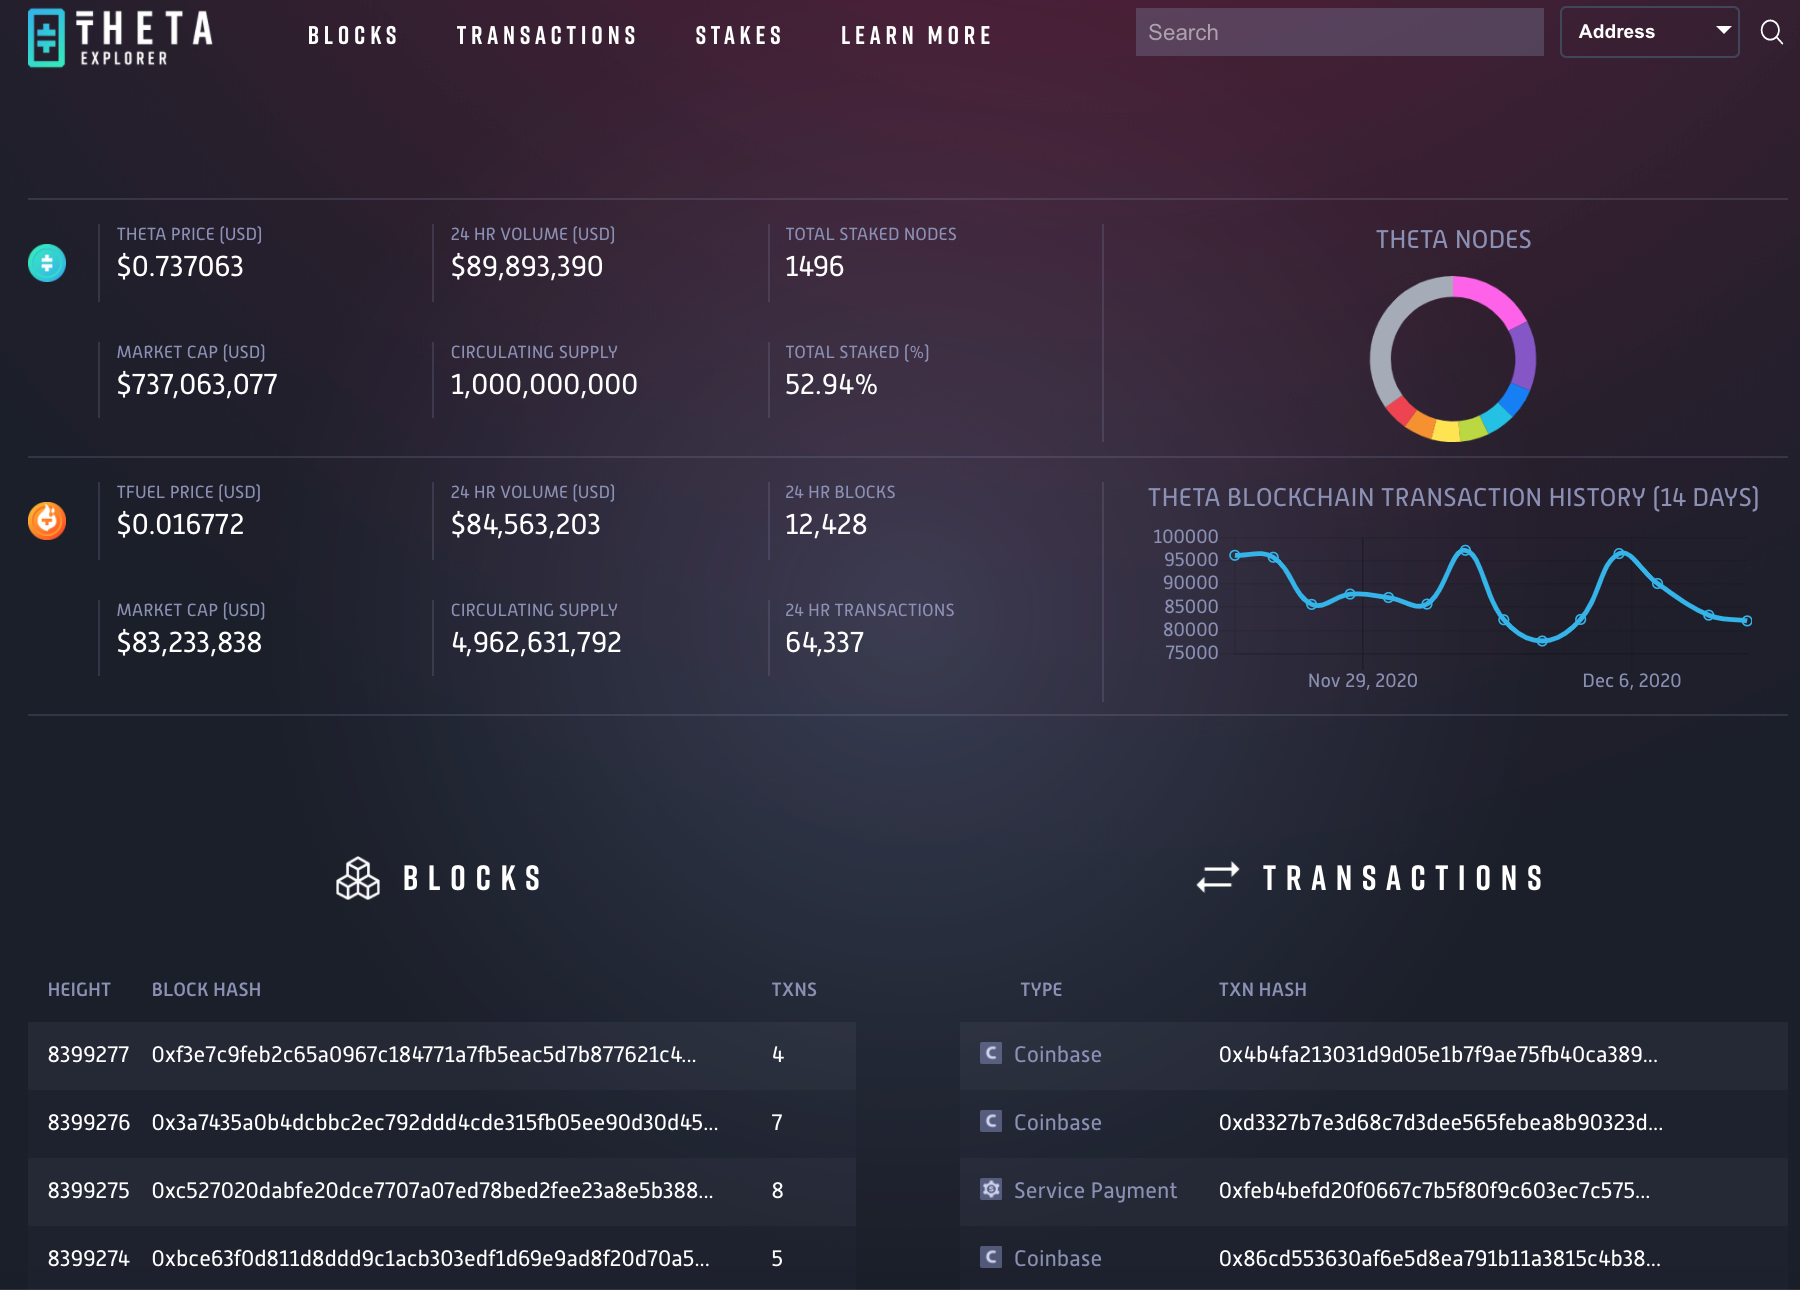
Task: Click the purple segment of Theta Nodes donut
Action: pyautogui.click(x=1524, y=355)
